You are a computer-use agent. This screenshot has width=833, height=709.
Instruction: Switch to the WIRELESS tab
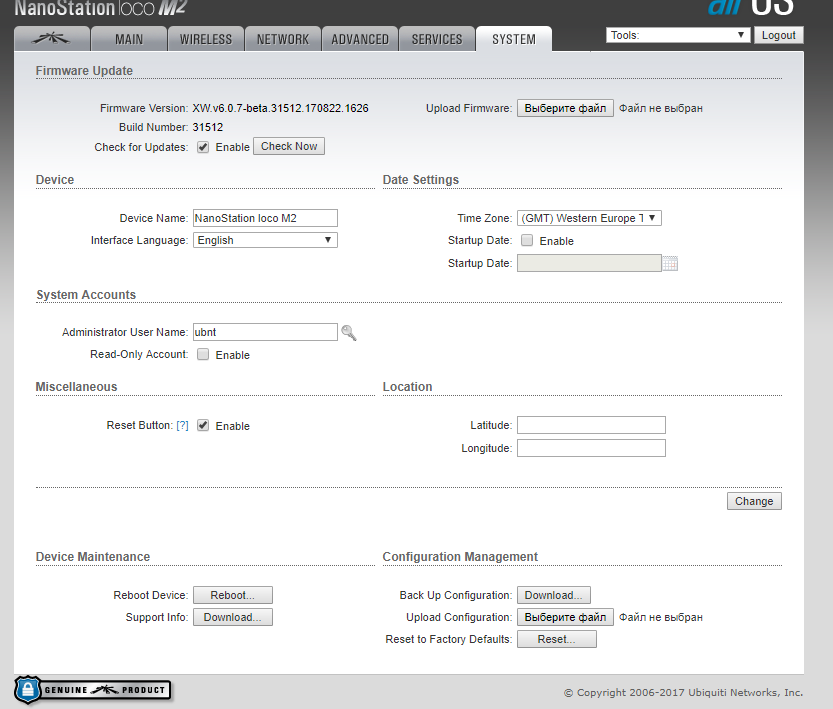pos(206,39)
